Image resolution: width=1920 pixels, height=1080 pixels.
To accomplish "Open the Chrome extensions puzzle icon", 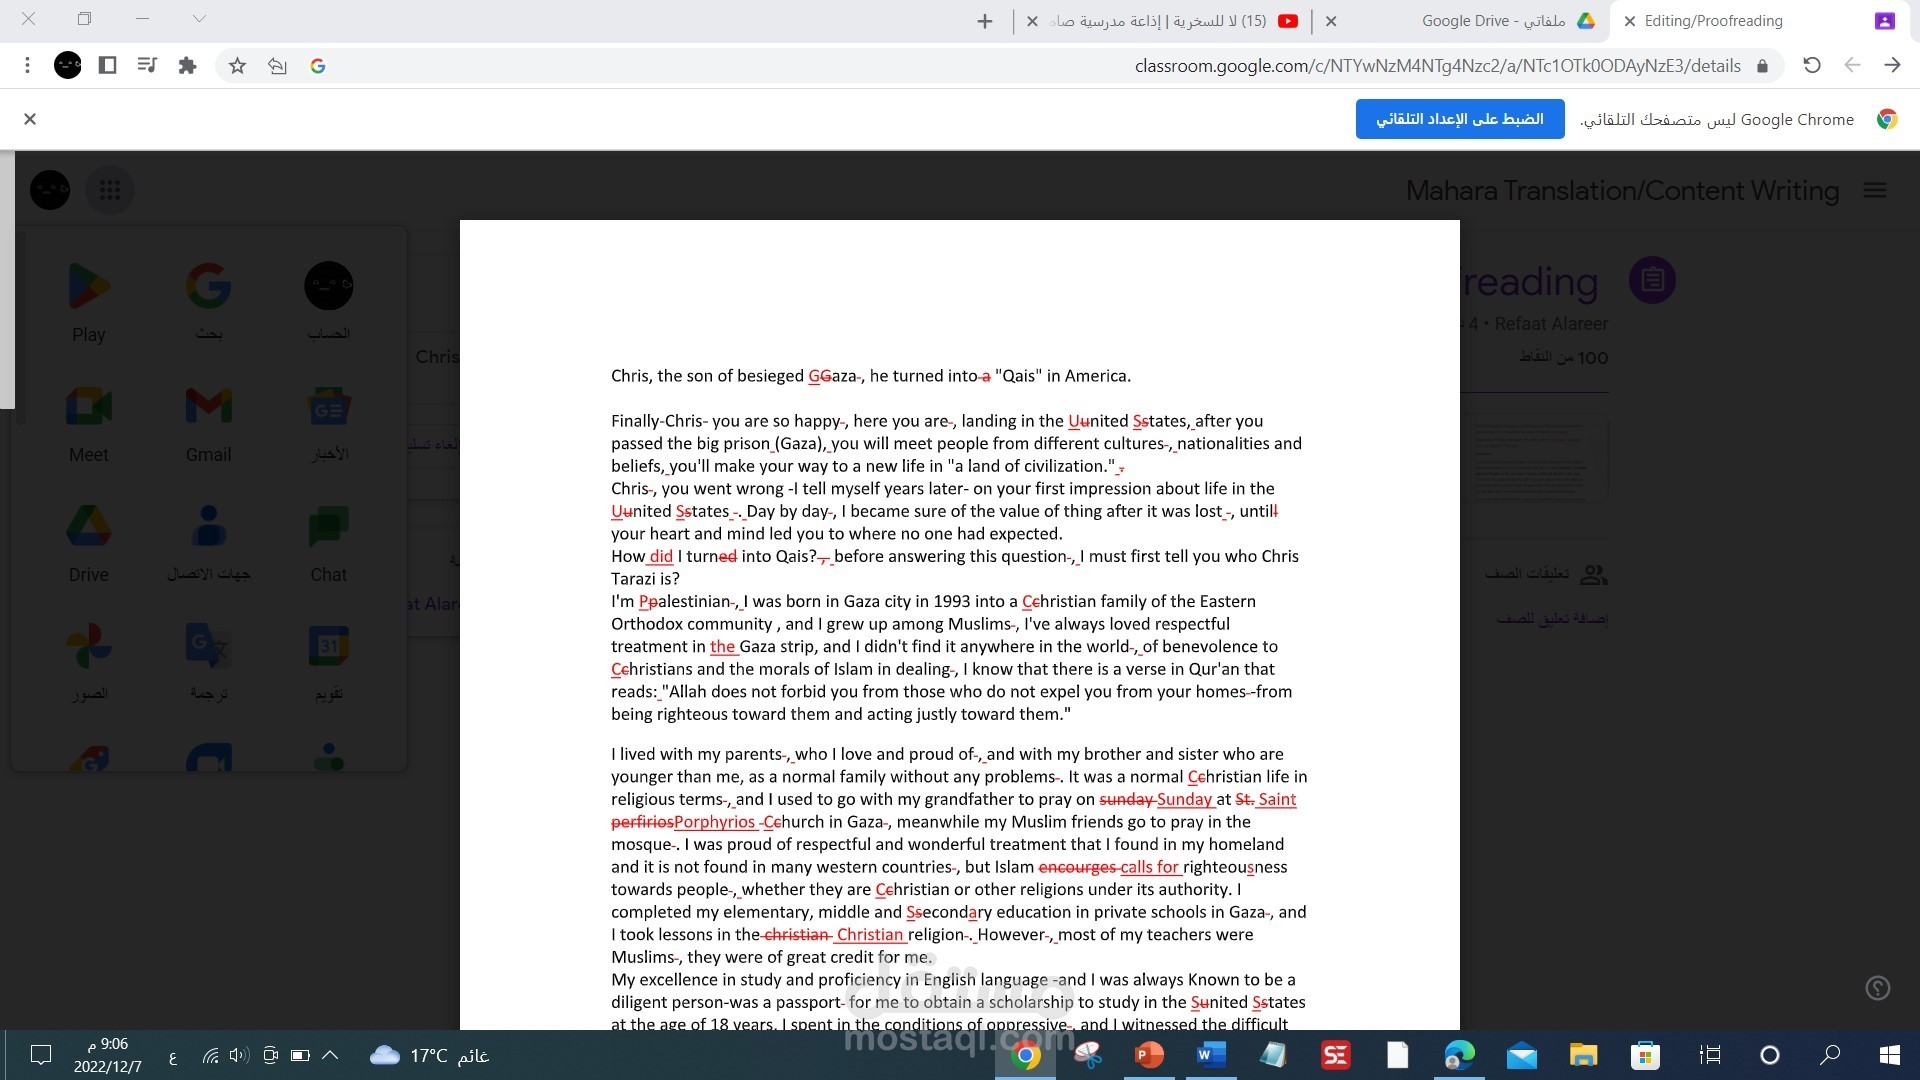I will tap(187, 65).
